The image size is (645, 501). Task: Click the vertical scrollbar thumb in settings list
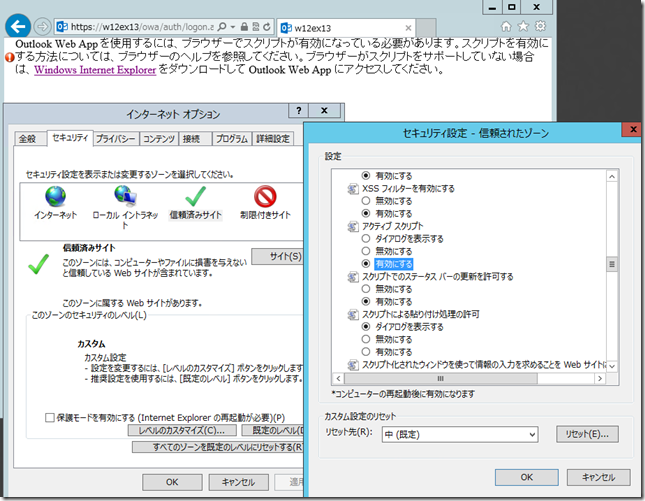tap(612, 264)
